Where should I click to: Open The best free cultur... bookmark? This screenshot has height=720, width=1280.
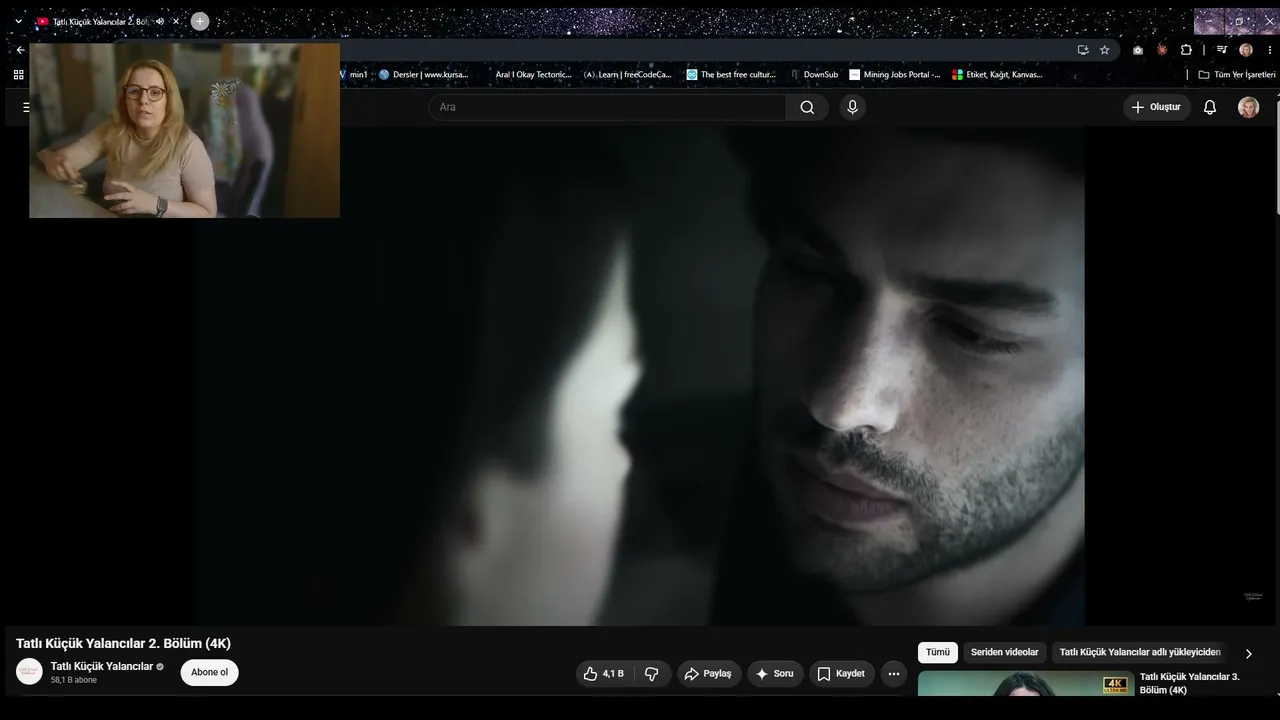click(x=731, y=75)
